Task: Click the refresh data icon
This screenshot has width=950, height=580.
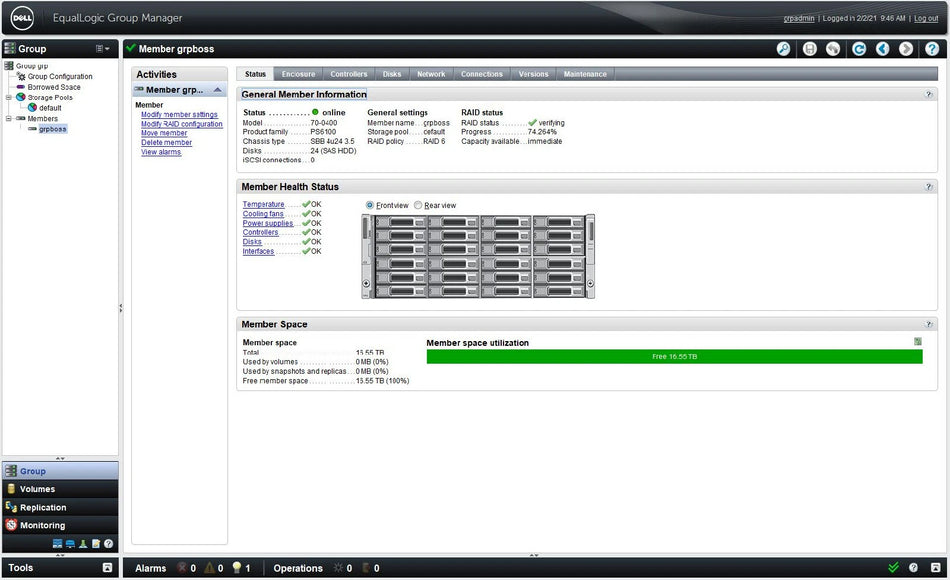Action: (859, 49)
